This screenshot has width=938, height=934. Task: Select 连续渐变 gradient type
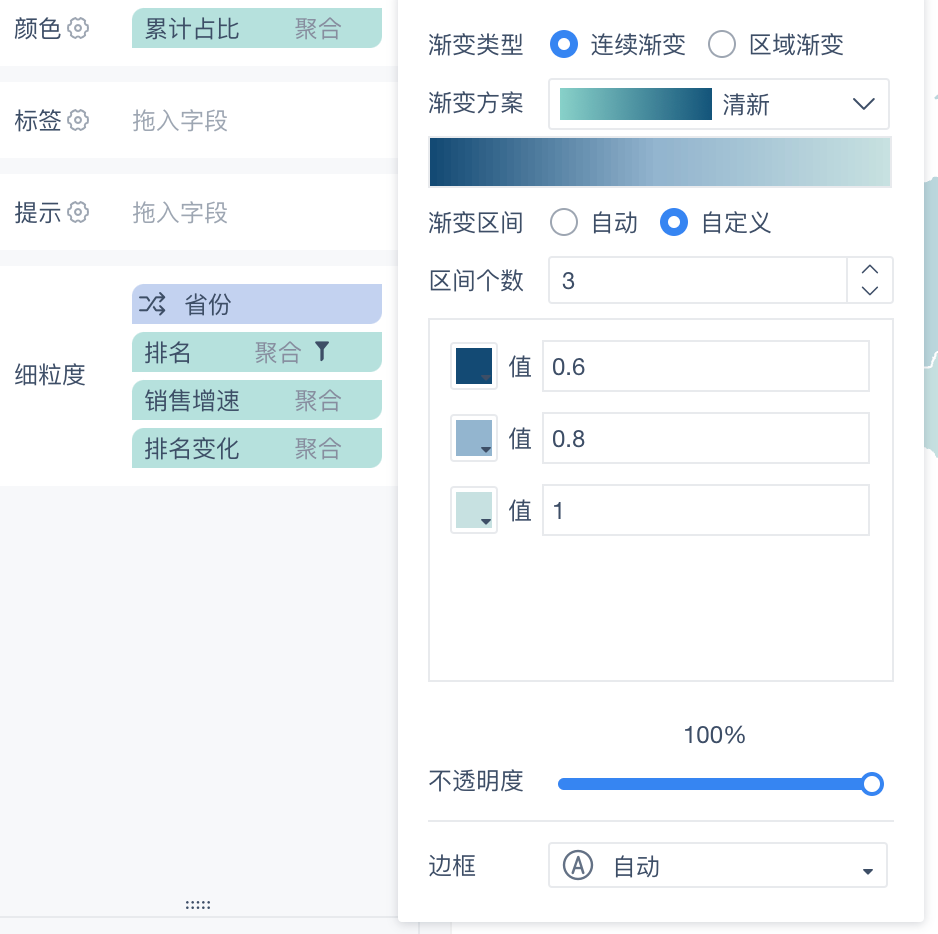pyautogui.click(x=564, y=44)
